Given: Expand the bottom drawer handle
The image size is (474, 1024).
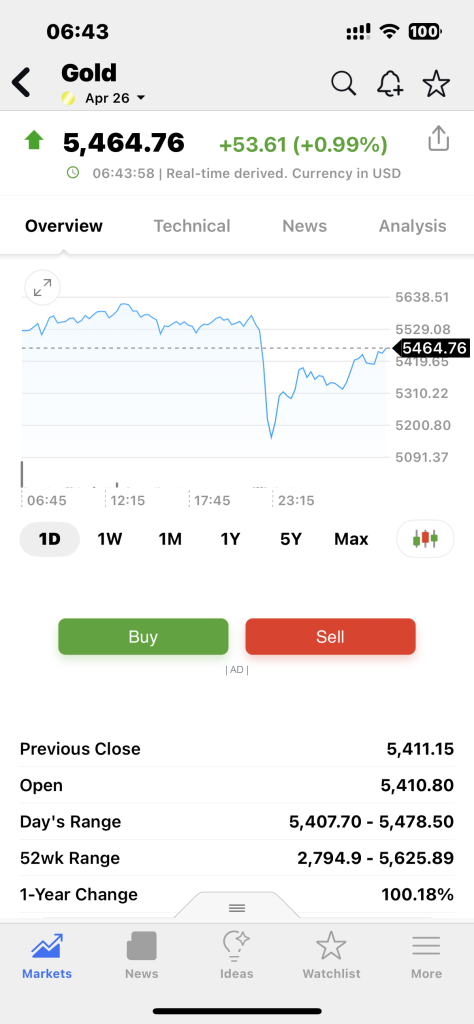Looking at the screenshot, I should [x=236, y=908].
